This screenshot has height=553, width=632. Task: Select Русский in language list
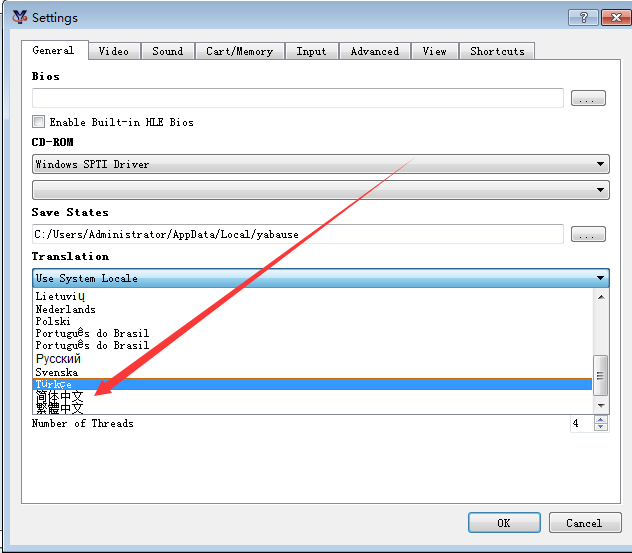click(312, 359)
